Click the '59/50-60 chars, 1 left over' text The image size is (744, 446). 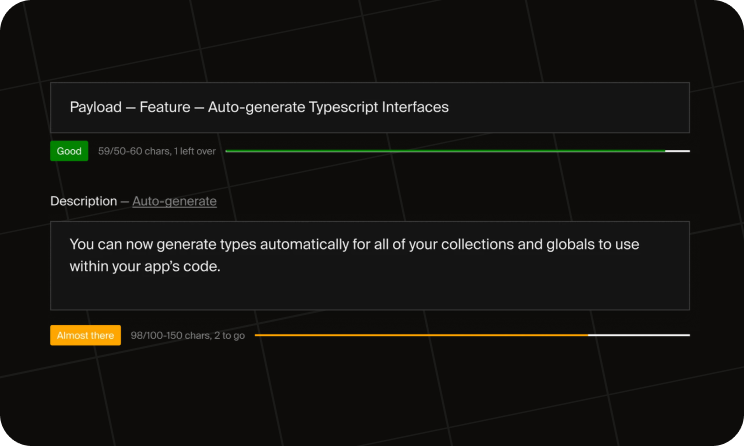pos(157,151)
